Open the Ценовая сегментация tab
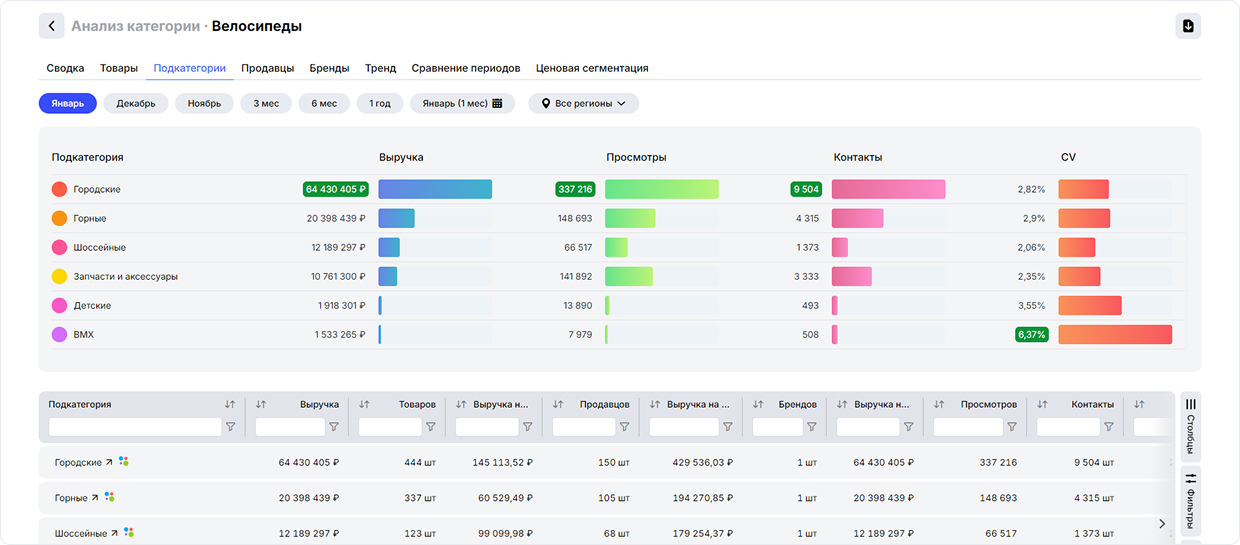The width and height of the screenshot is (1240, 545). tap(592, 68)
